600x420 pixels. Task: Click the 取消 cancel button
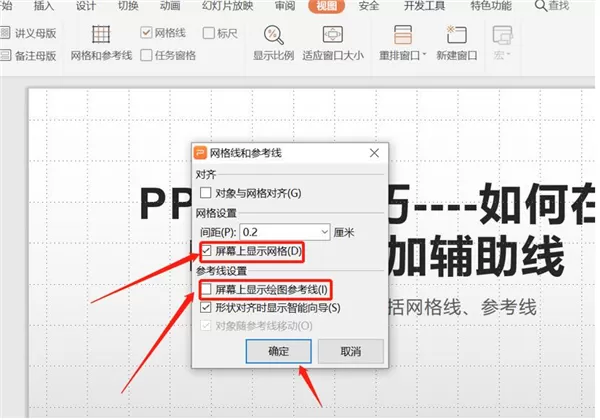tap(351, 351)
